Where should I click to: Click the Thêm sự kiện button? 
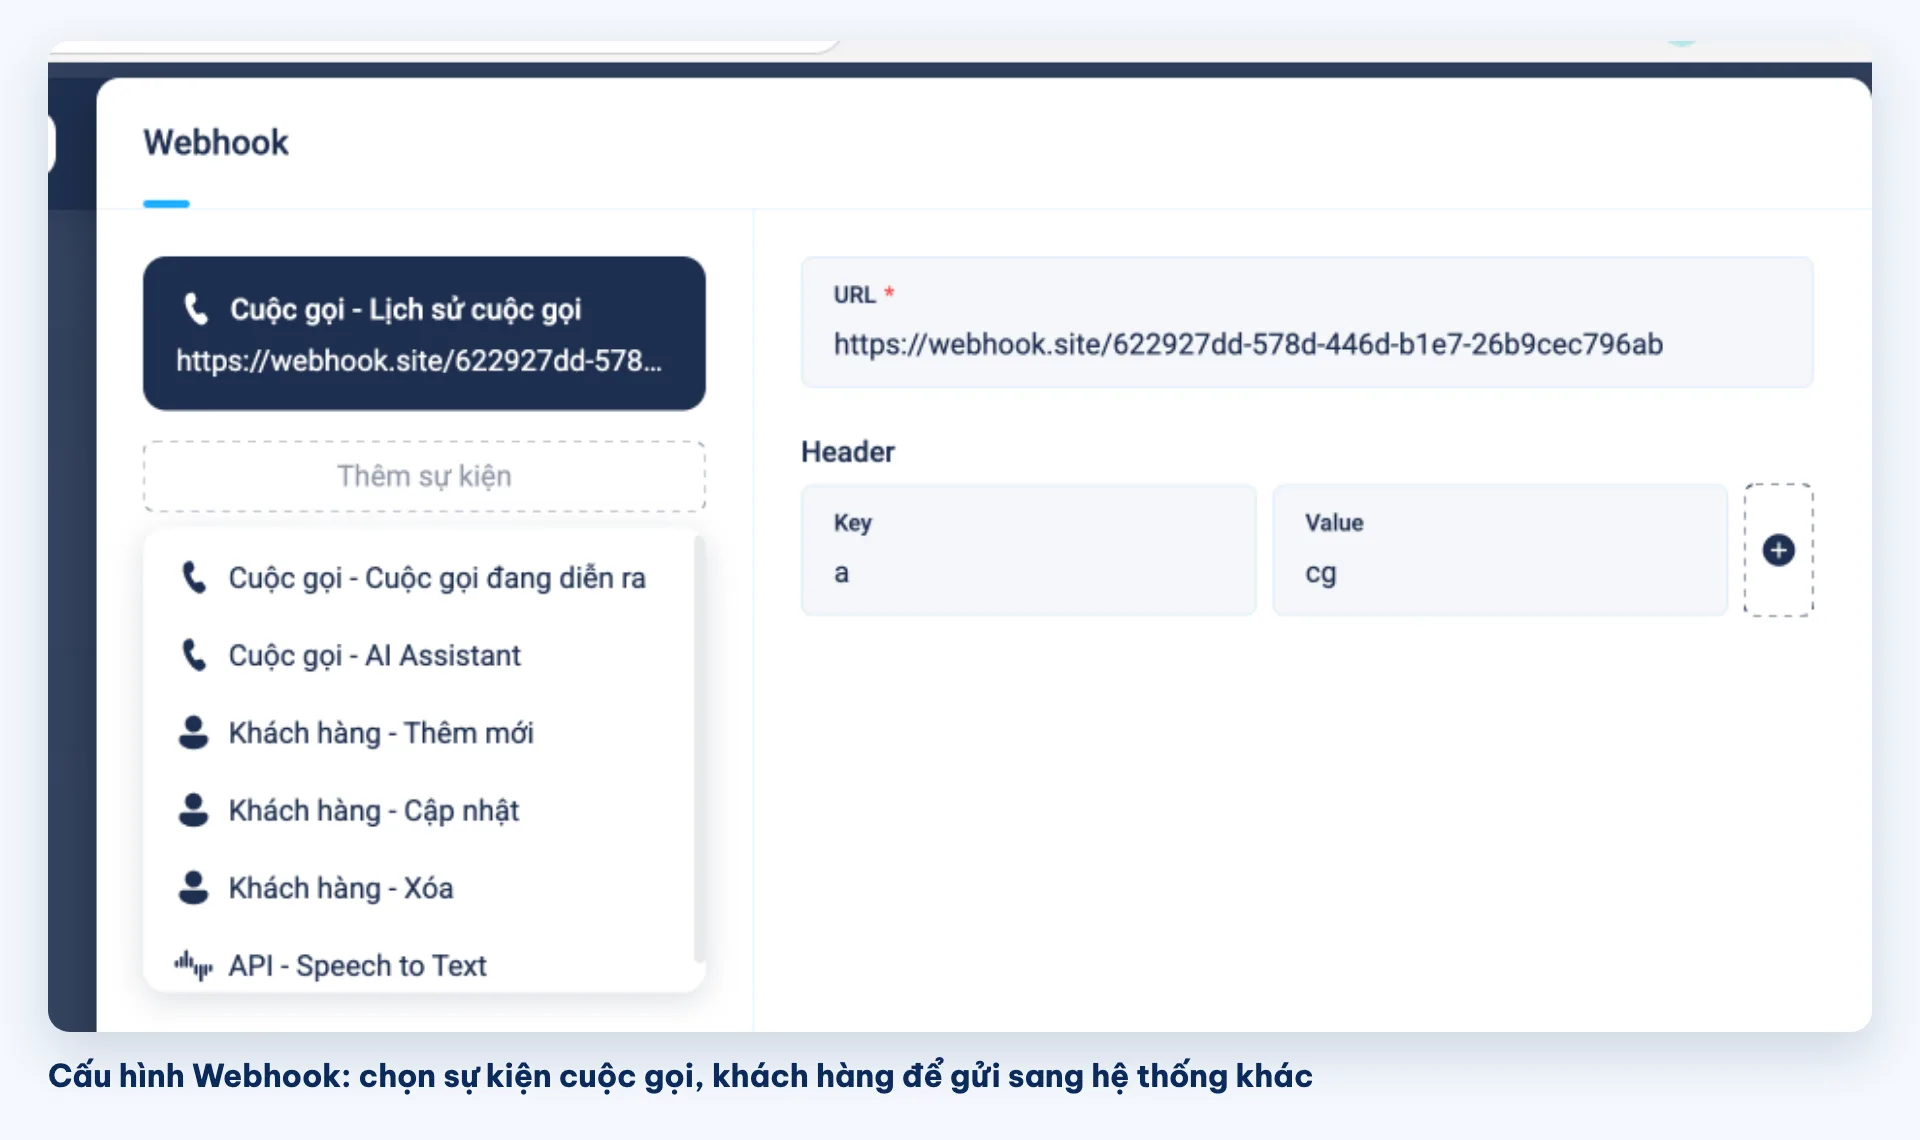click(424, 476)
